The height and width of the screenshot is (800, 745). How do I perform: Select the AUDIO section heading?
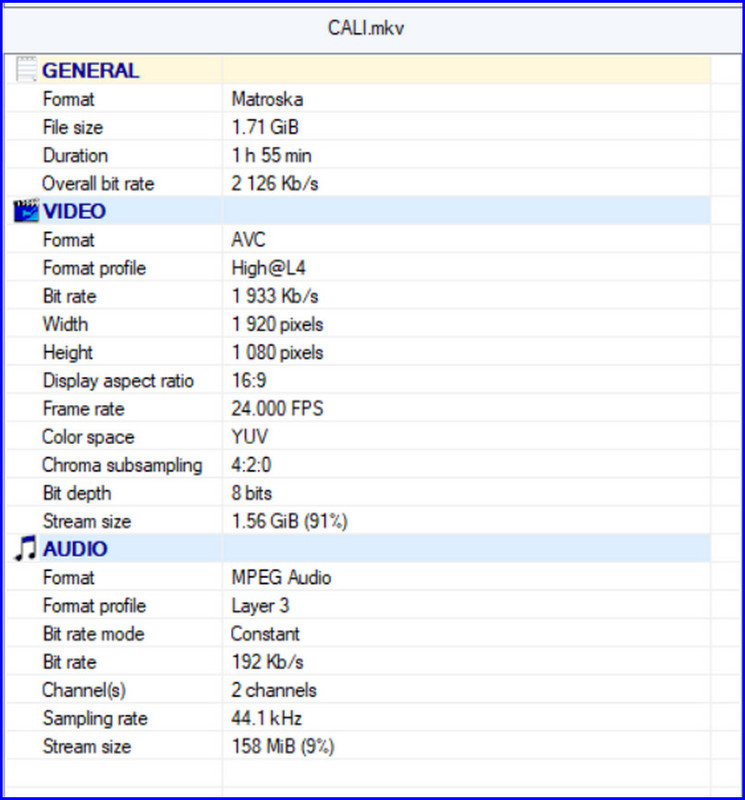[x=75, y=549]
